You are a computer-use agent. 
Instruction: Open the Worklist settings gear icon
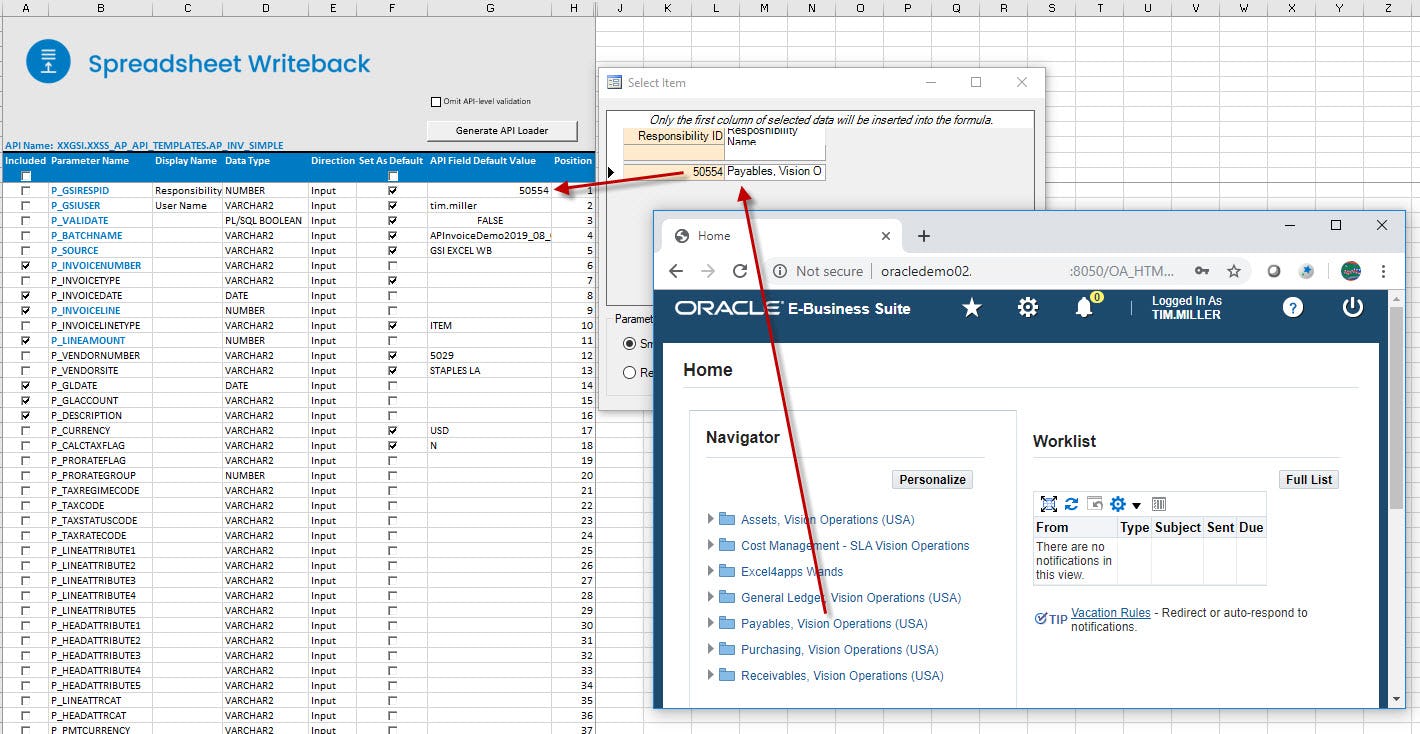point(1117,504)
